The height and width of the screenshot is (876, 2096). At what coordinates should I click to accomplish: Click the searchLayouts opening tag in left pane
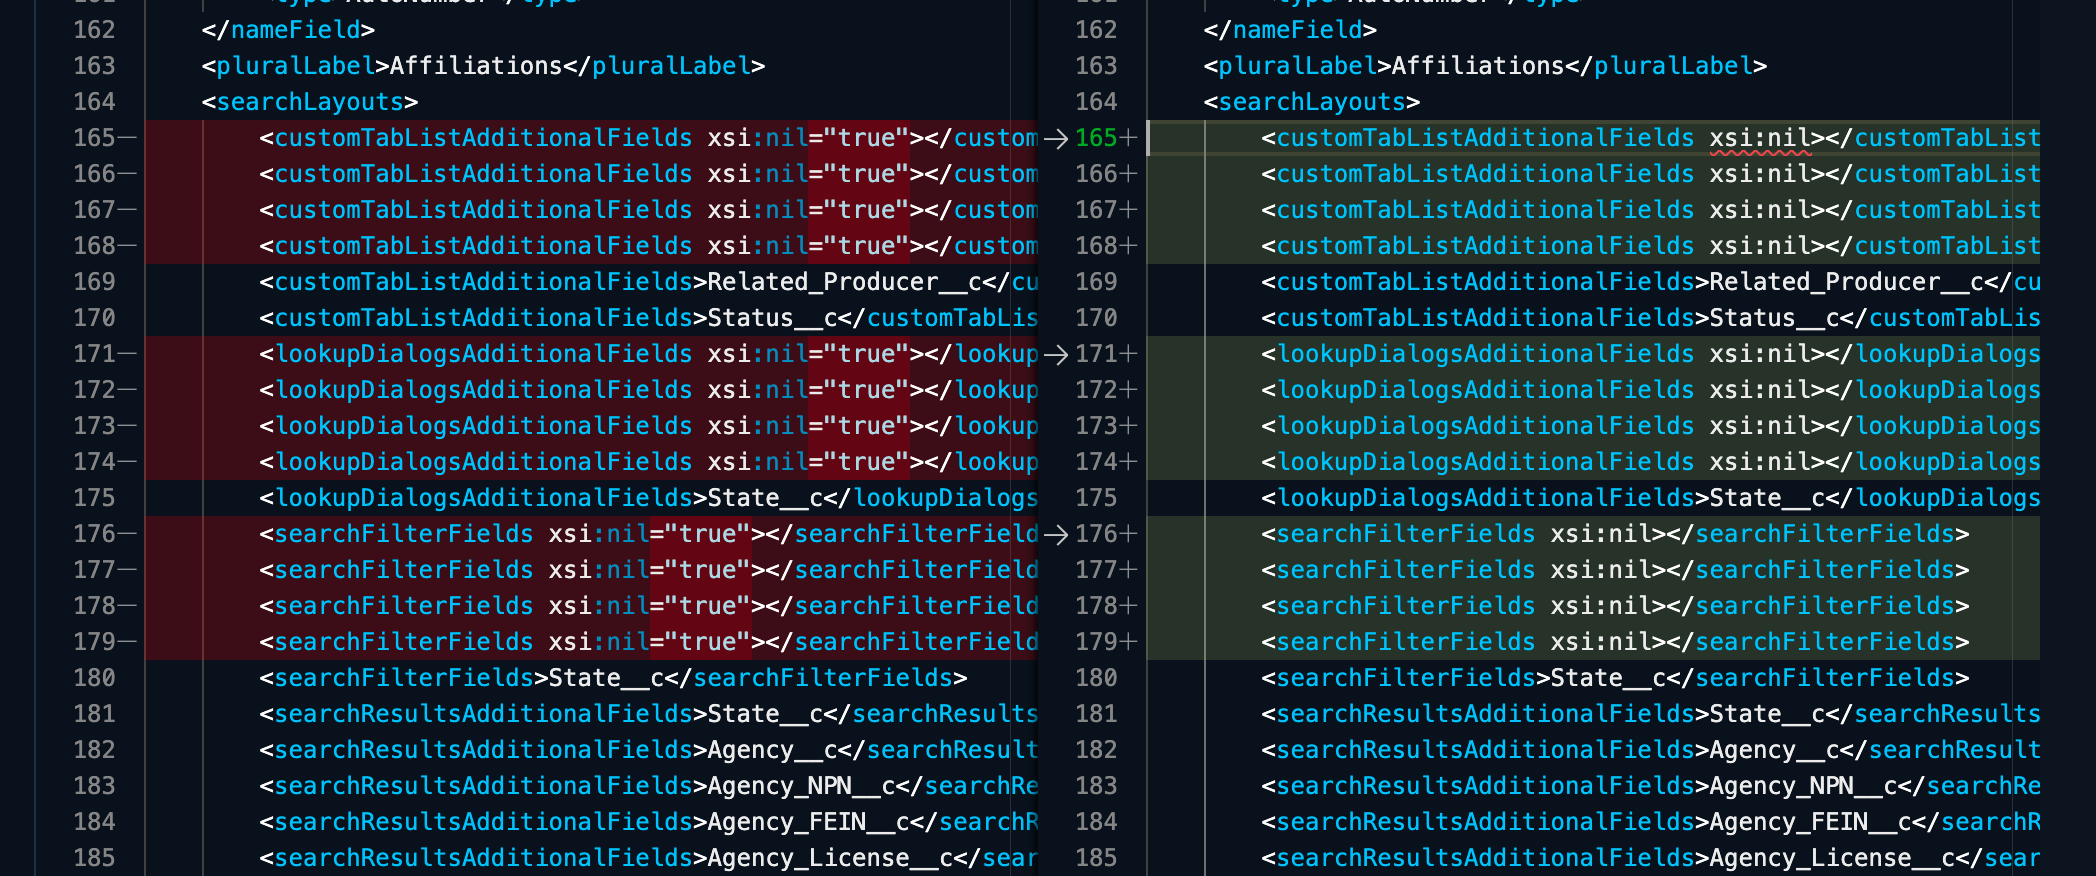click(x=310, y=102)
